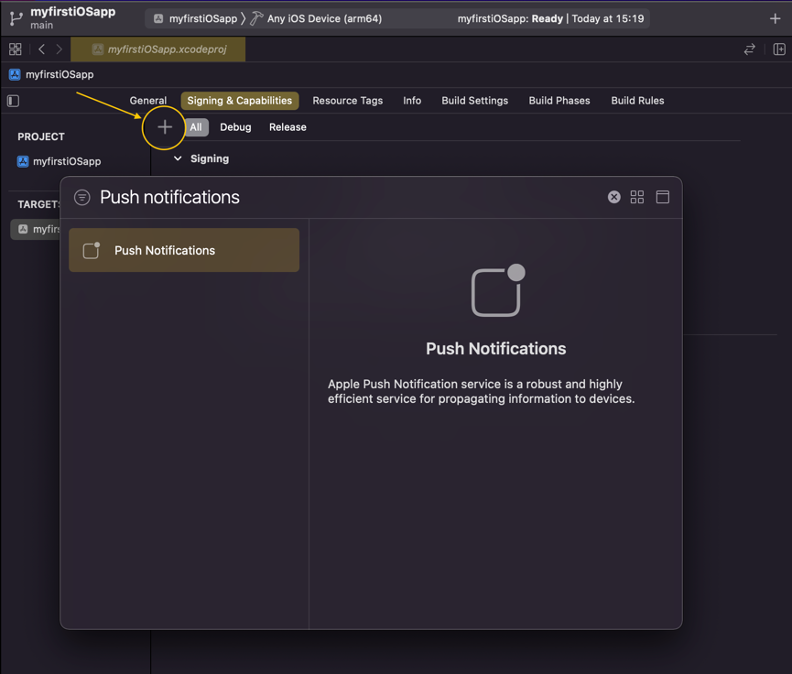Select Signing & Capabilities tab
Image resolution: width=792 pixels, height=674 pixels.
[x=239, y=101]
